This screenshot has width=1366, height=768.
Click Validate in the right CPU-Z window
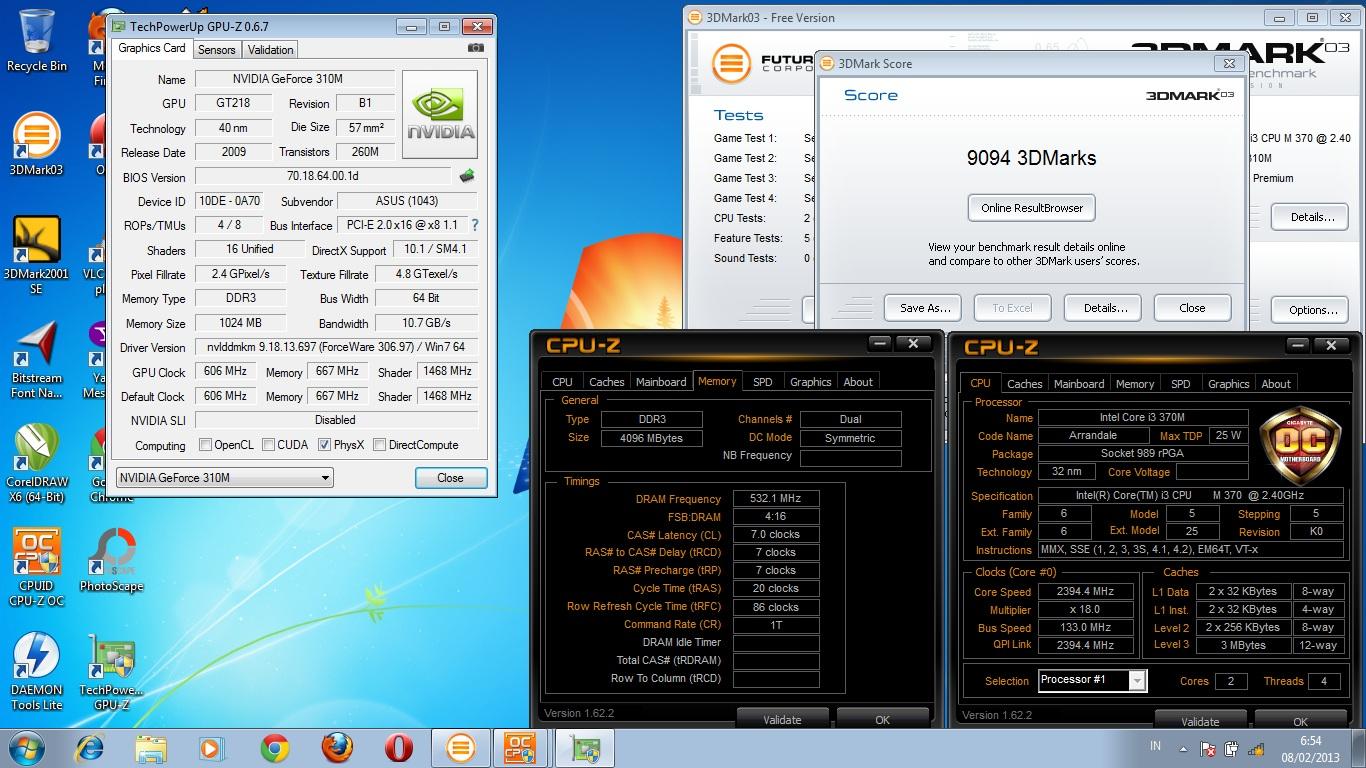[1200, 721]
